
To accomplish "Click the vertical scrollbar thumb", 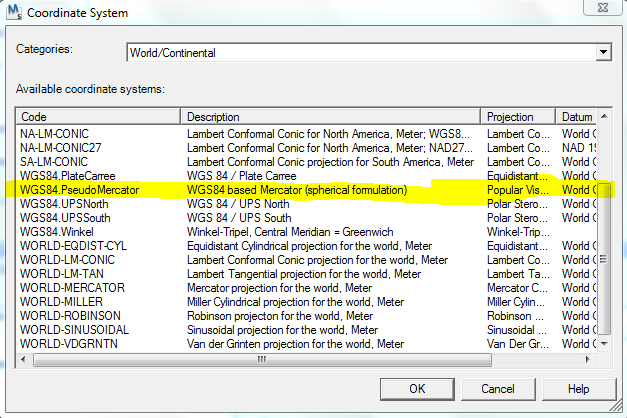I will 604,258.
